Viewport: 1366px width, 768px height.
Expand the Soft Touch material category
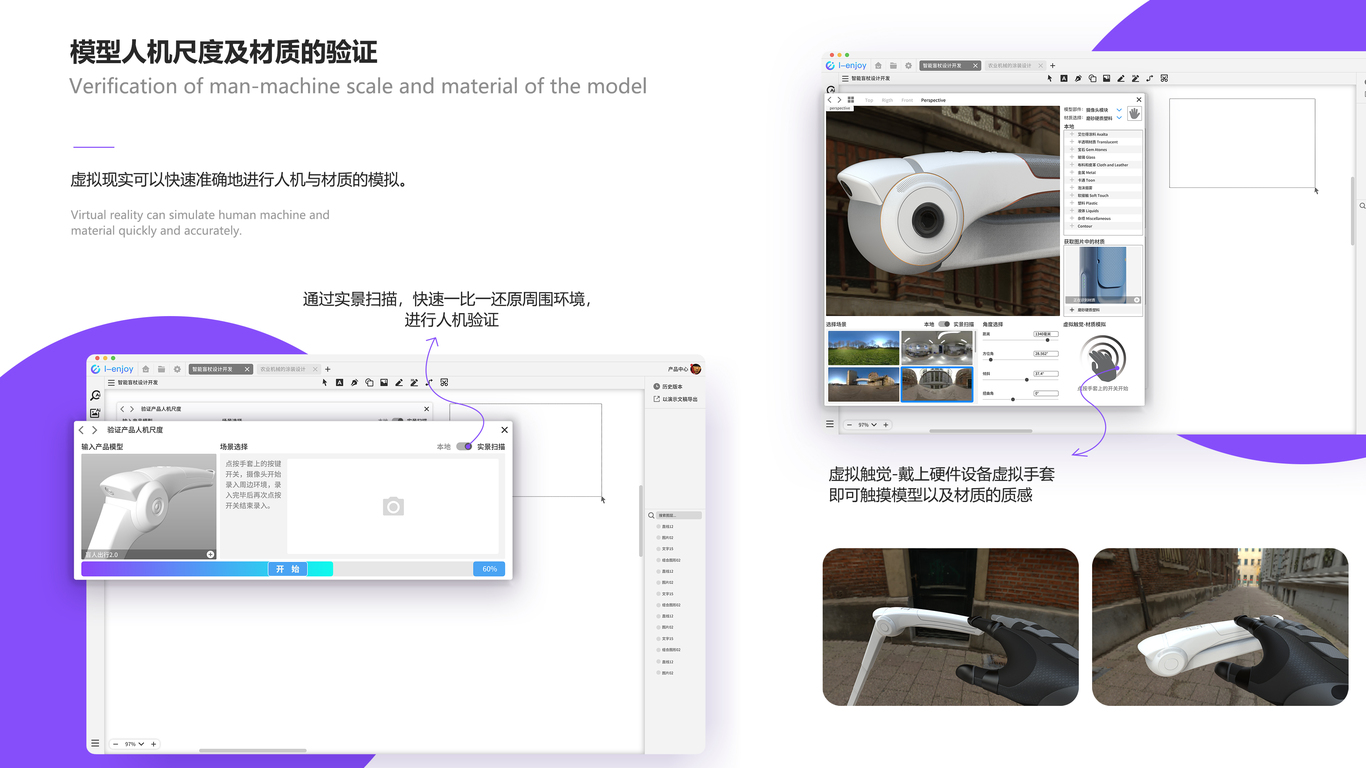pyautogui.click(x=1072, y=195)
